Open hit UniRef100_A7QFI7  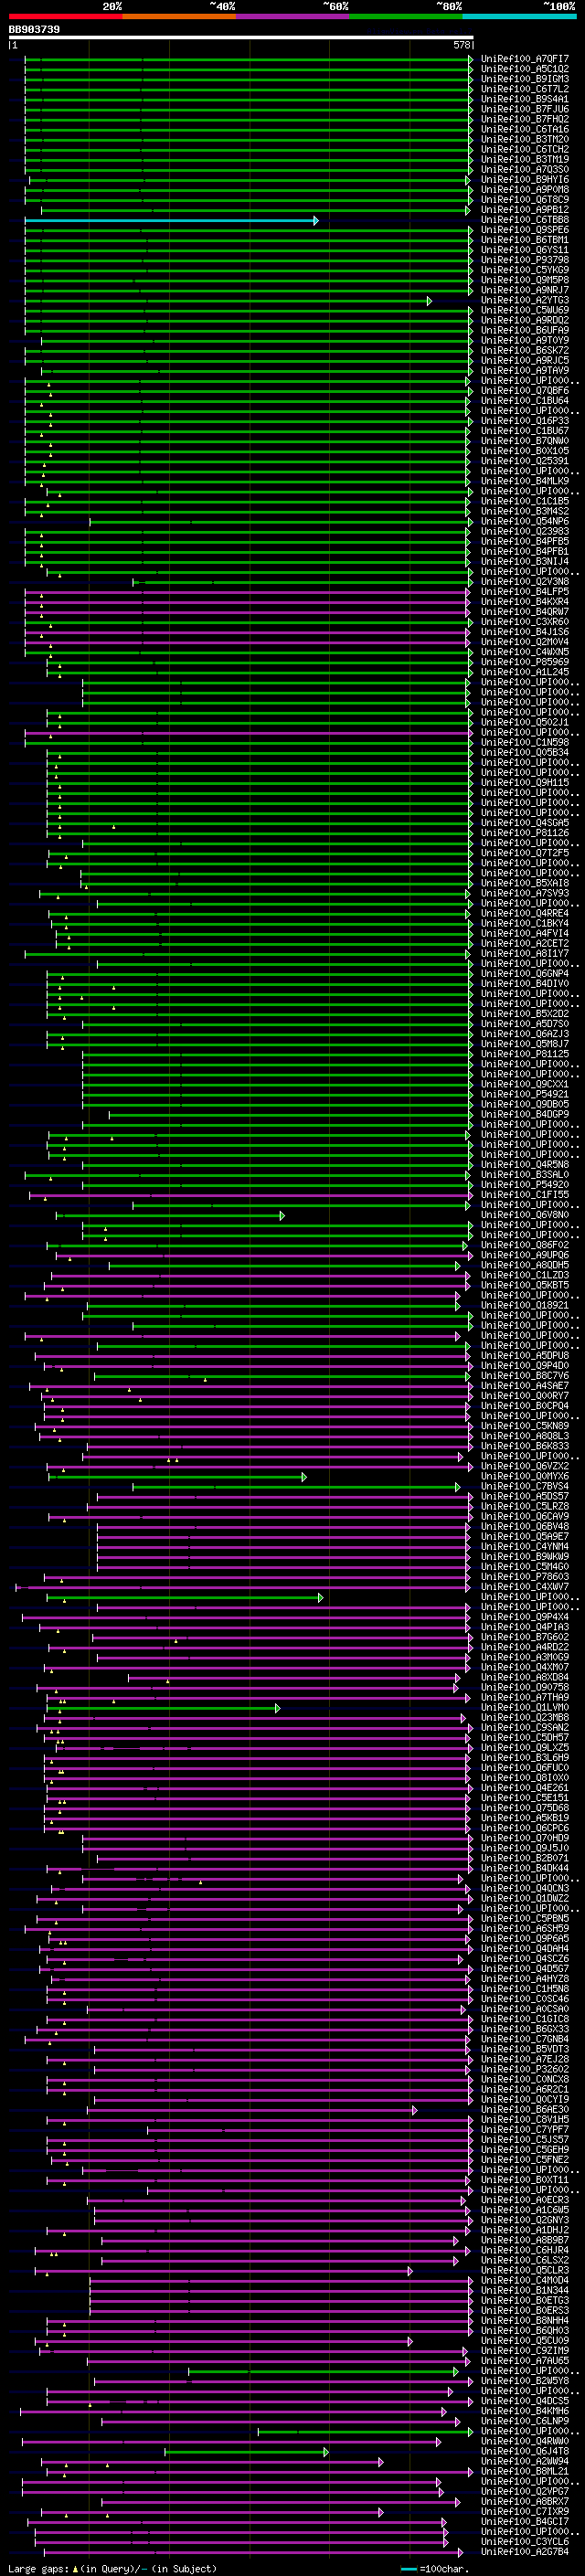[x=525, y=59]
